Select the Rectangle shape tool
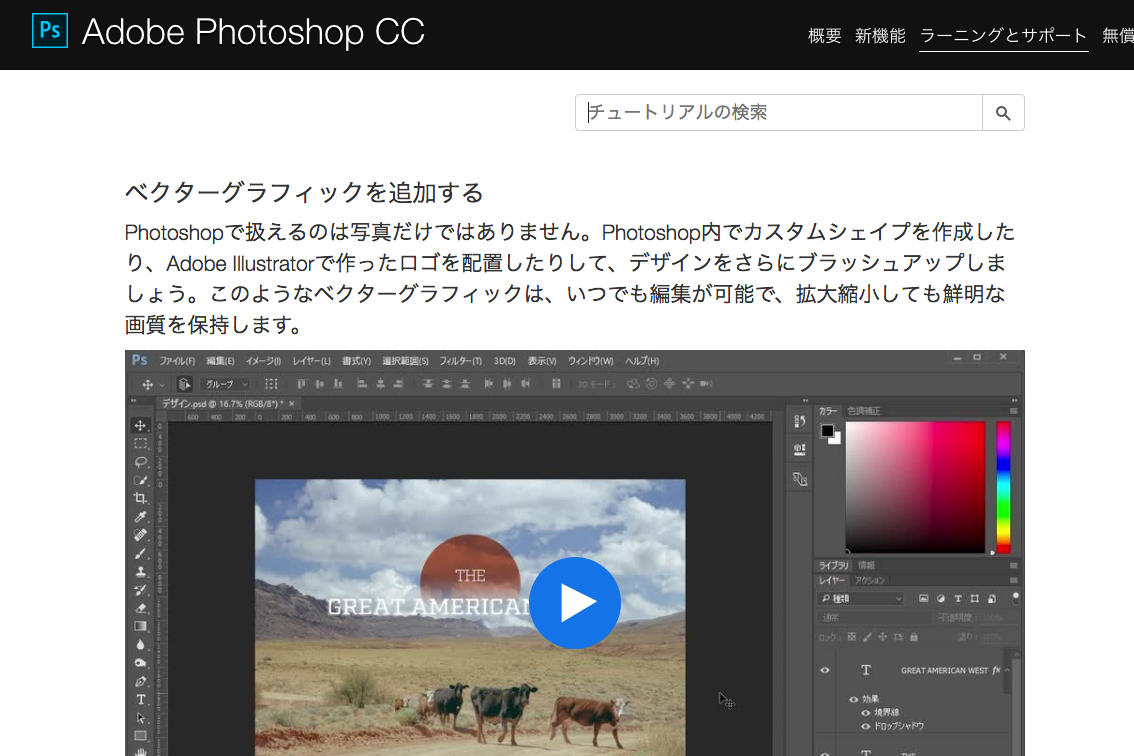This screenshot has height=756, width=1134. pos(140,736)
